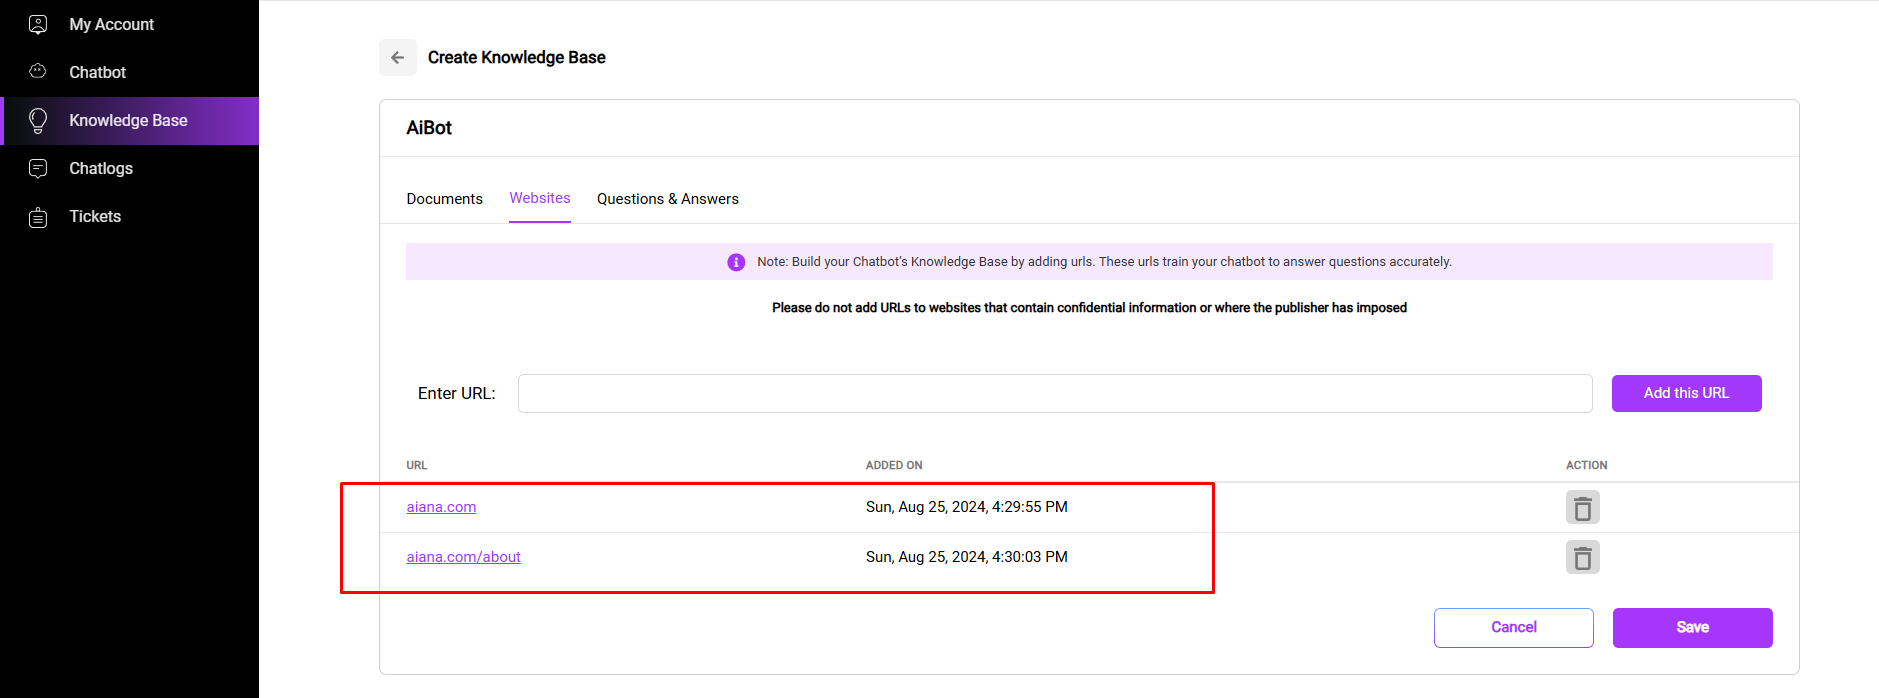
Task: Click the Create Knowledge Base heading
Action: click(x=517, y=58)
